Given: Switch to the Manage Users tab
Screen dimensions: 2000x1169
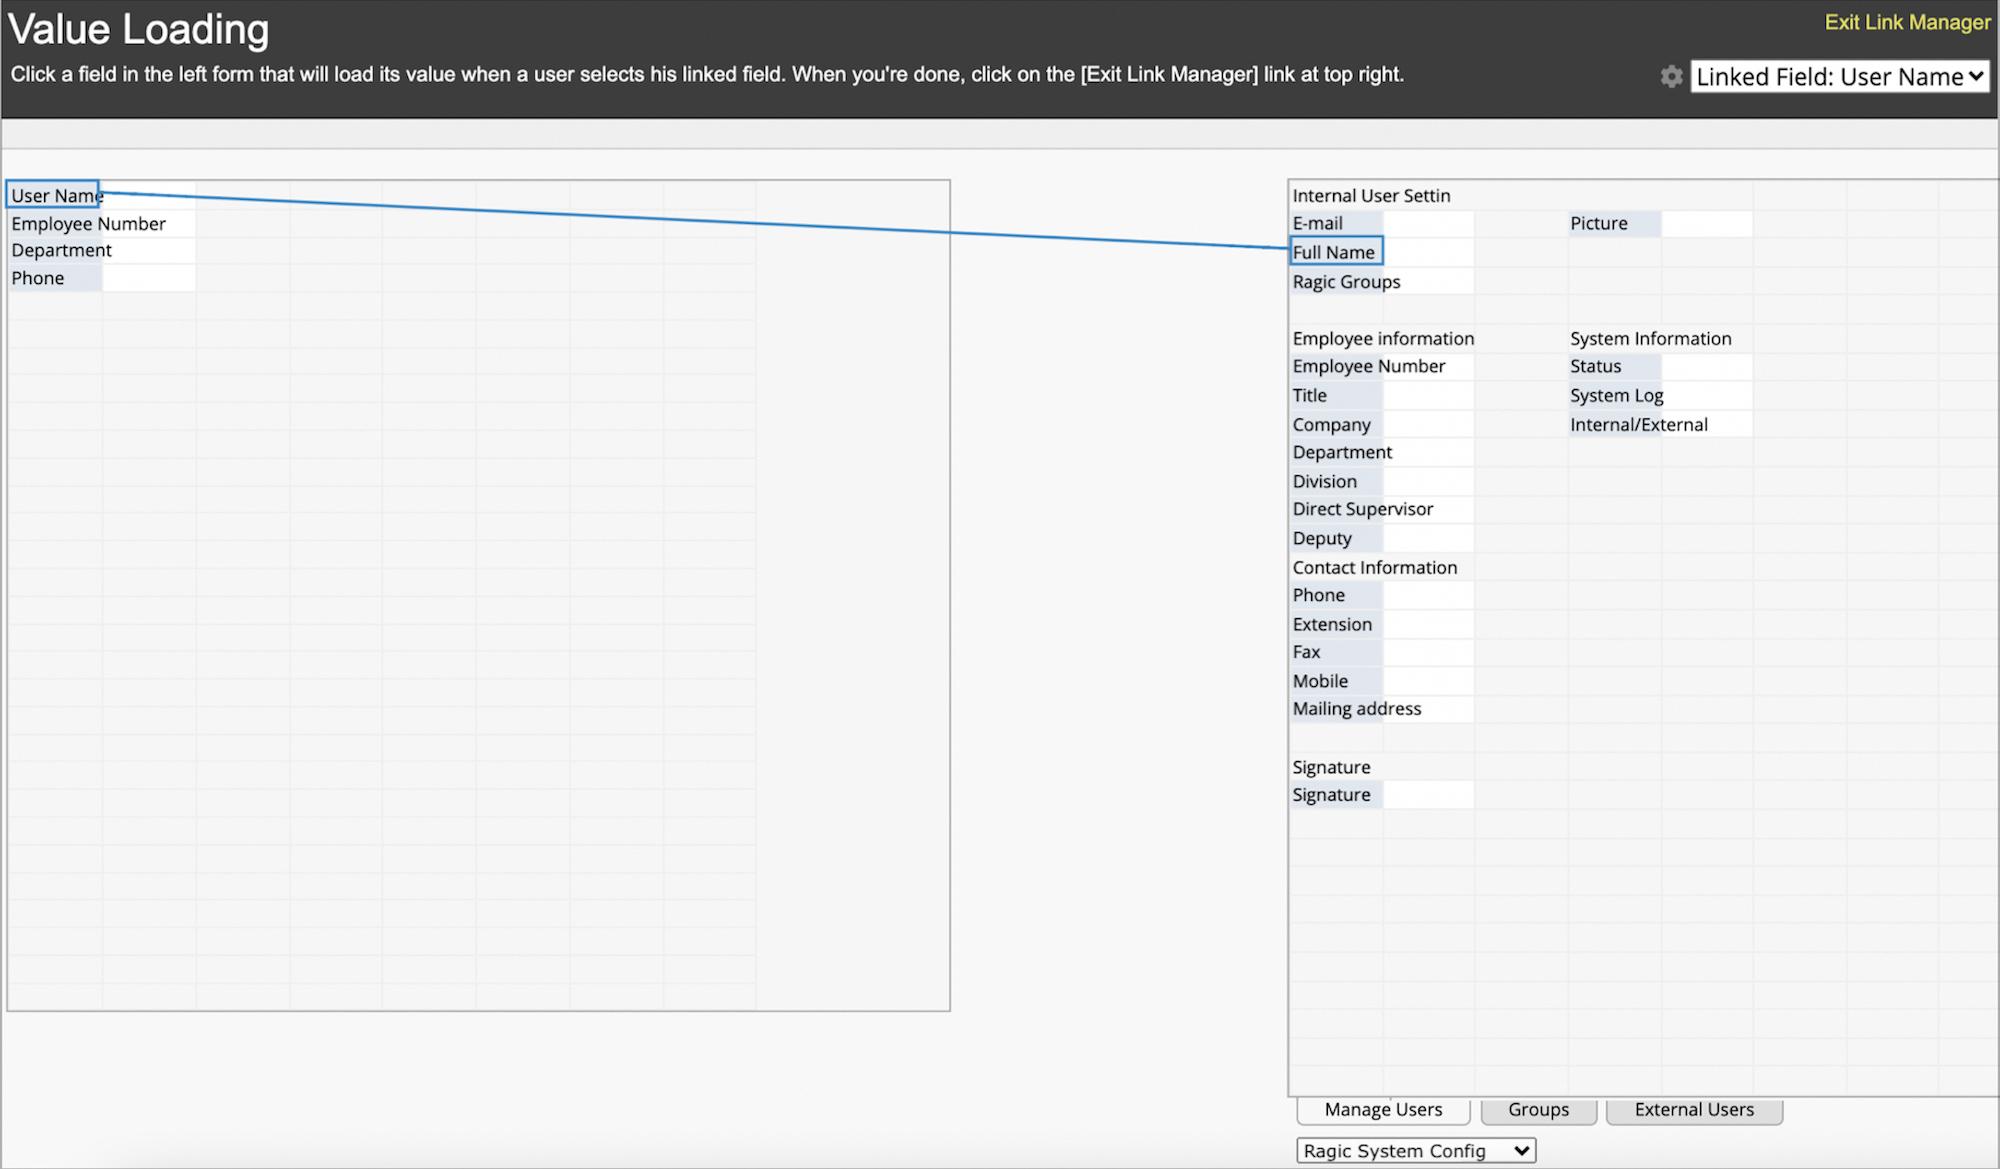Looking at the screenshot, I should [1383, 1110].
